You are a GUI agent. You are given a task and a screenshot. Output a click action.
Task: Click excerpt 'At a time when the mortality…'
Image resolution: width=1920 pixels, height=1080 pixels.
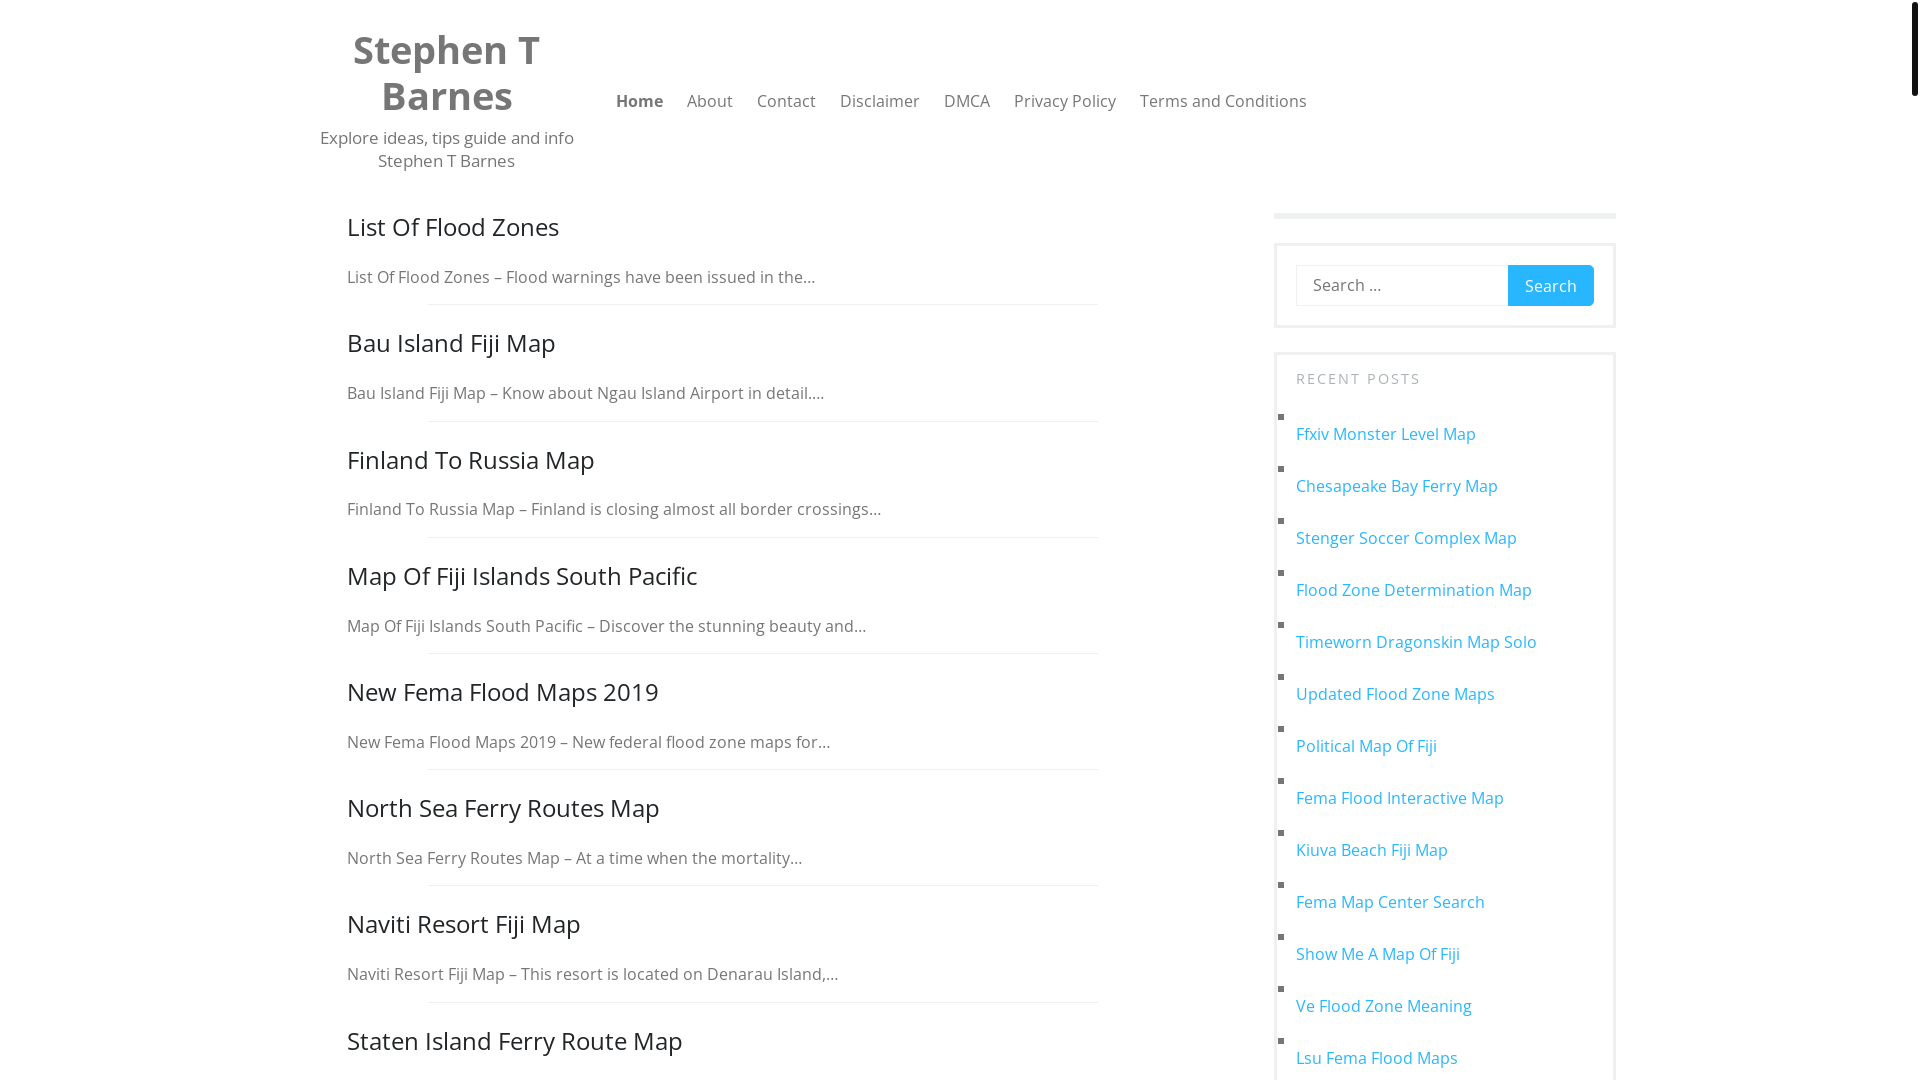tap(688, 858)
